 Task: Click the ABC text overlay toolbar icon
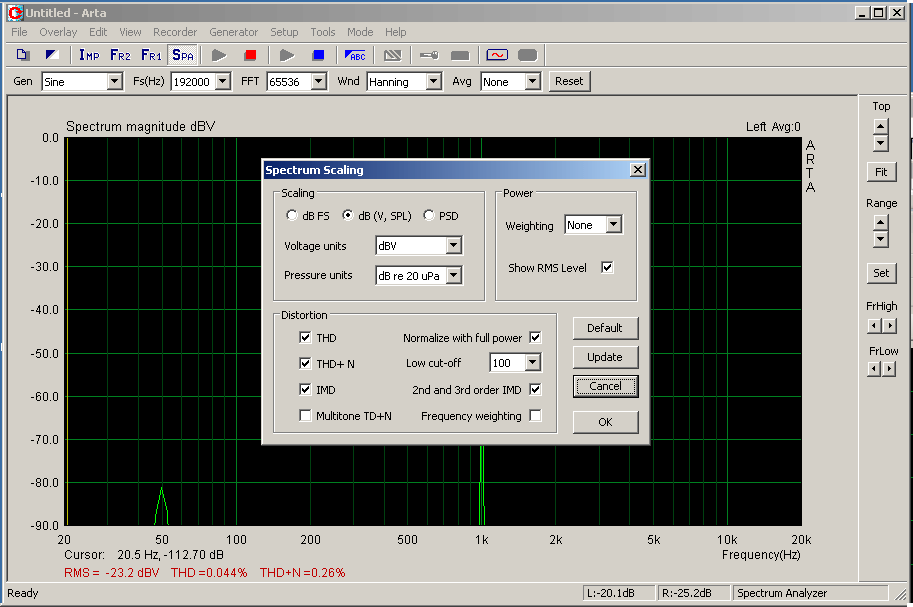coord(355,55)
